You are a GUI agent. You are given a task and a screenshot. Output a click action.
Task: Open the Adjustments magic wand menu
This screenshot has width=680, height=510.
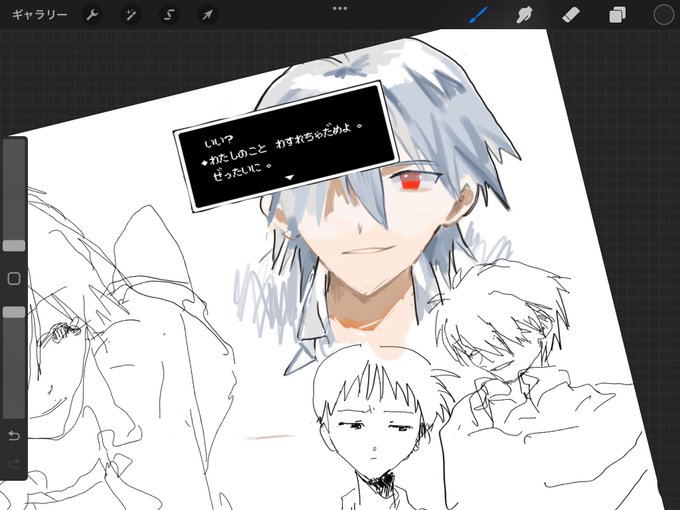[x=131, y=15]
